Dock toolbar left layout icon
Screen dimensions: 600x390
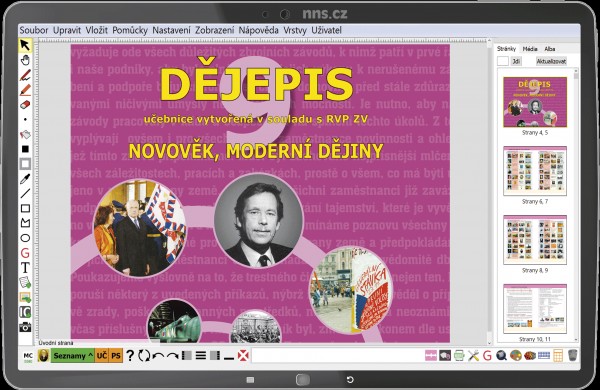coord(187,356)
